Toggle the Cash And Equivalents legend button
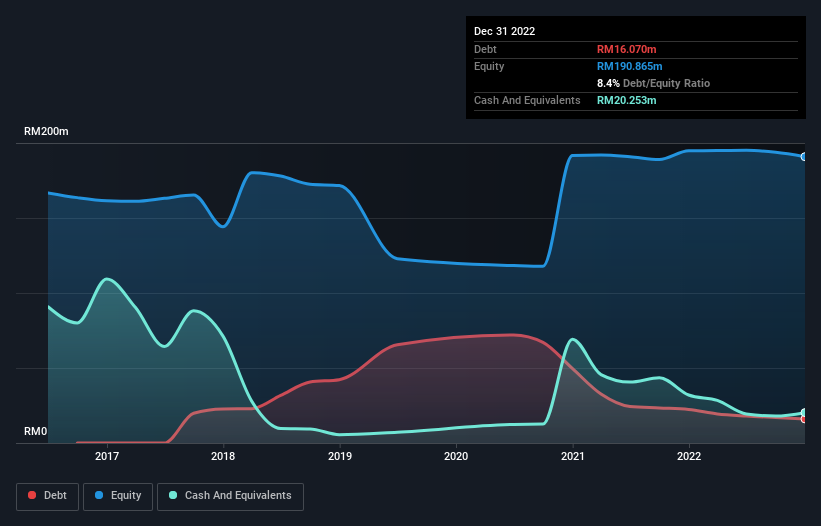The height and width of the screenshot is (526, 821). [230, 496]
